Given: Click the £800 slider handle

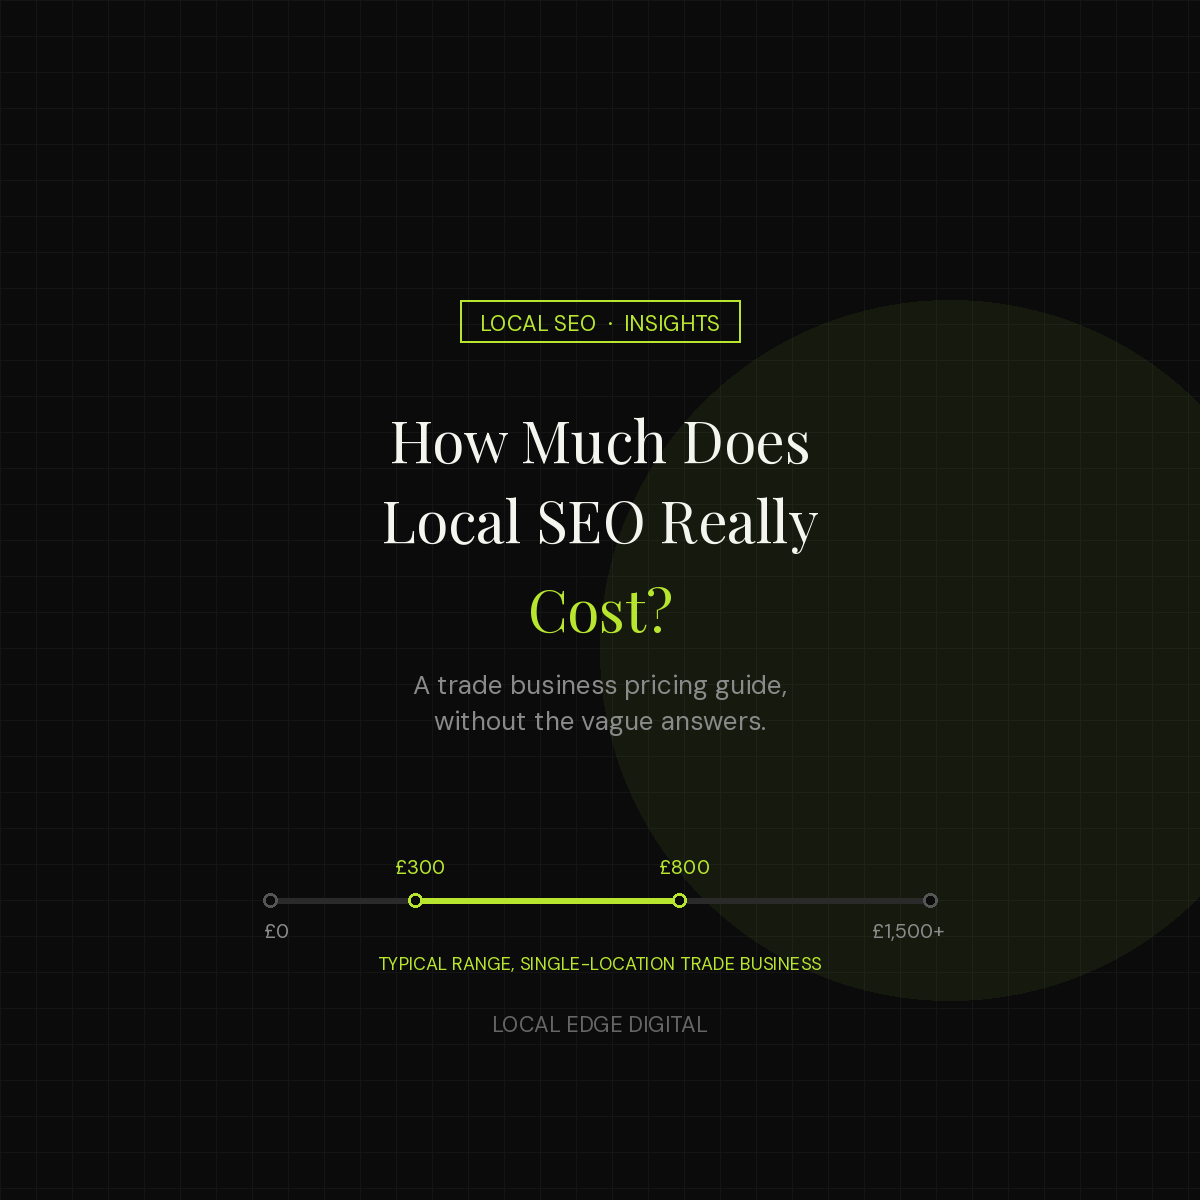Looking at the screenshot, I should (x=680, y=901).
